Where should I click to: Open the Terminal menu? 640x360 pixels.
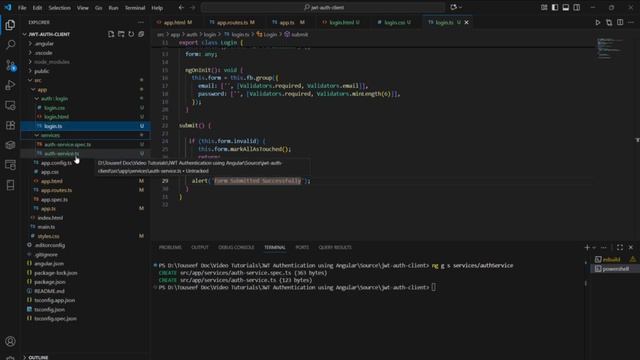point(135,7)
